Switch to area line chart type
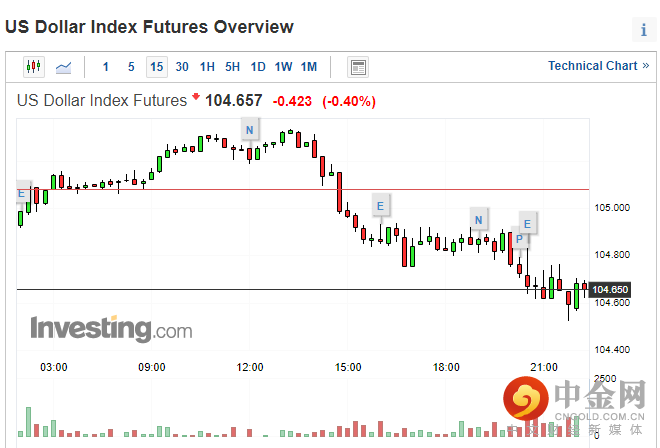The image size is (660, 448). pyautogui.click(x=63, y=67)
